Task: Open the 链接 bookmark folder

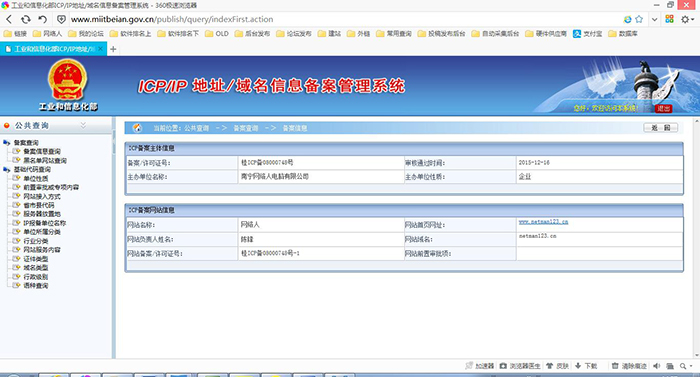Action: pyautogui.click(x=15, y=34)
